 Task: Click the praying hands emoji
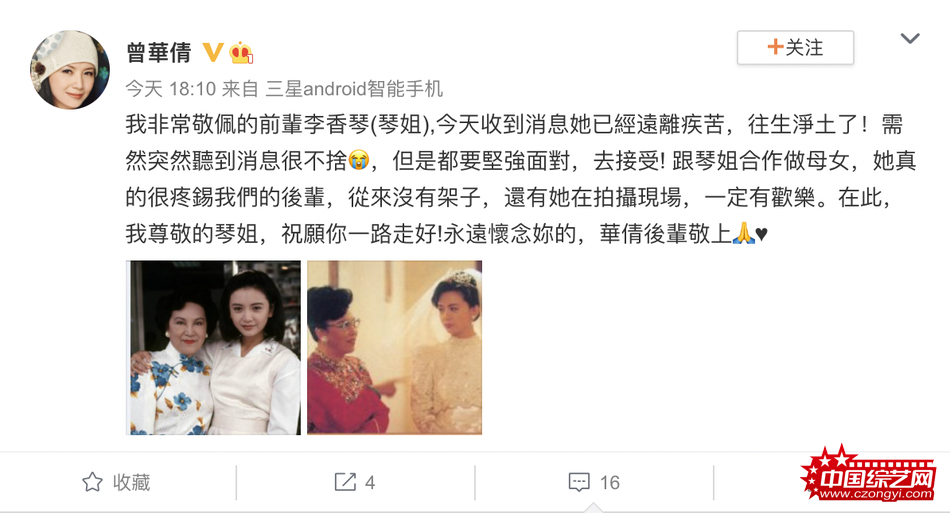click(x=743, y=233)
